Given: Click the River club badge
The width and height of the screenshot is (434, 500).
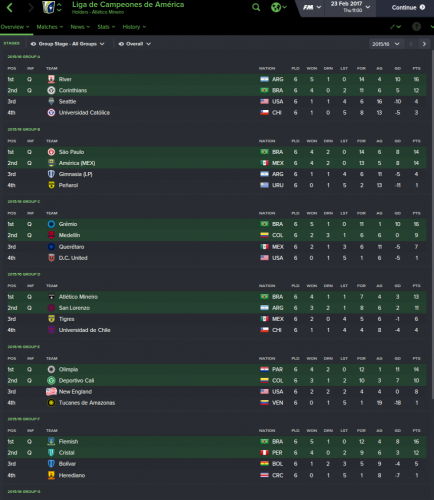Looking at the screenshot, I should 51,79.
